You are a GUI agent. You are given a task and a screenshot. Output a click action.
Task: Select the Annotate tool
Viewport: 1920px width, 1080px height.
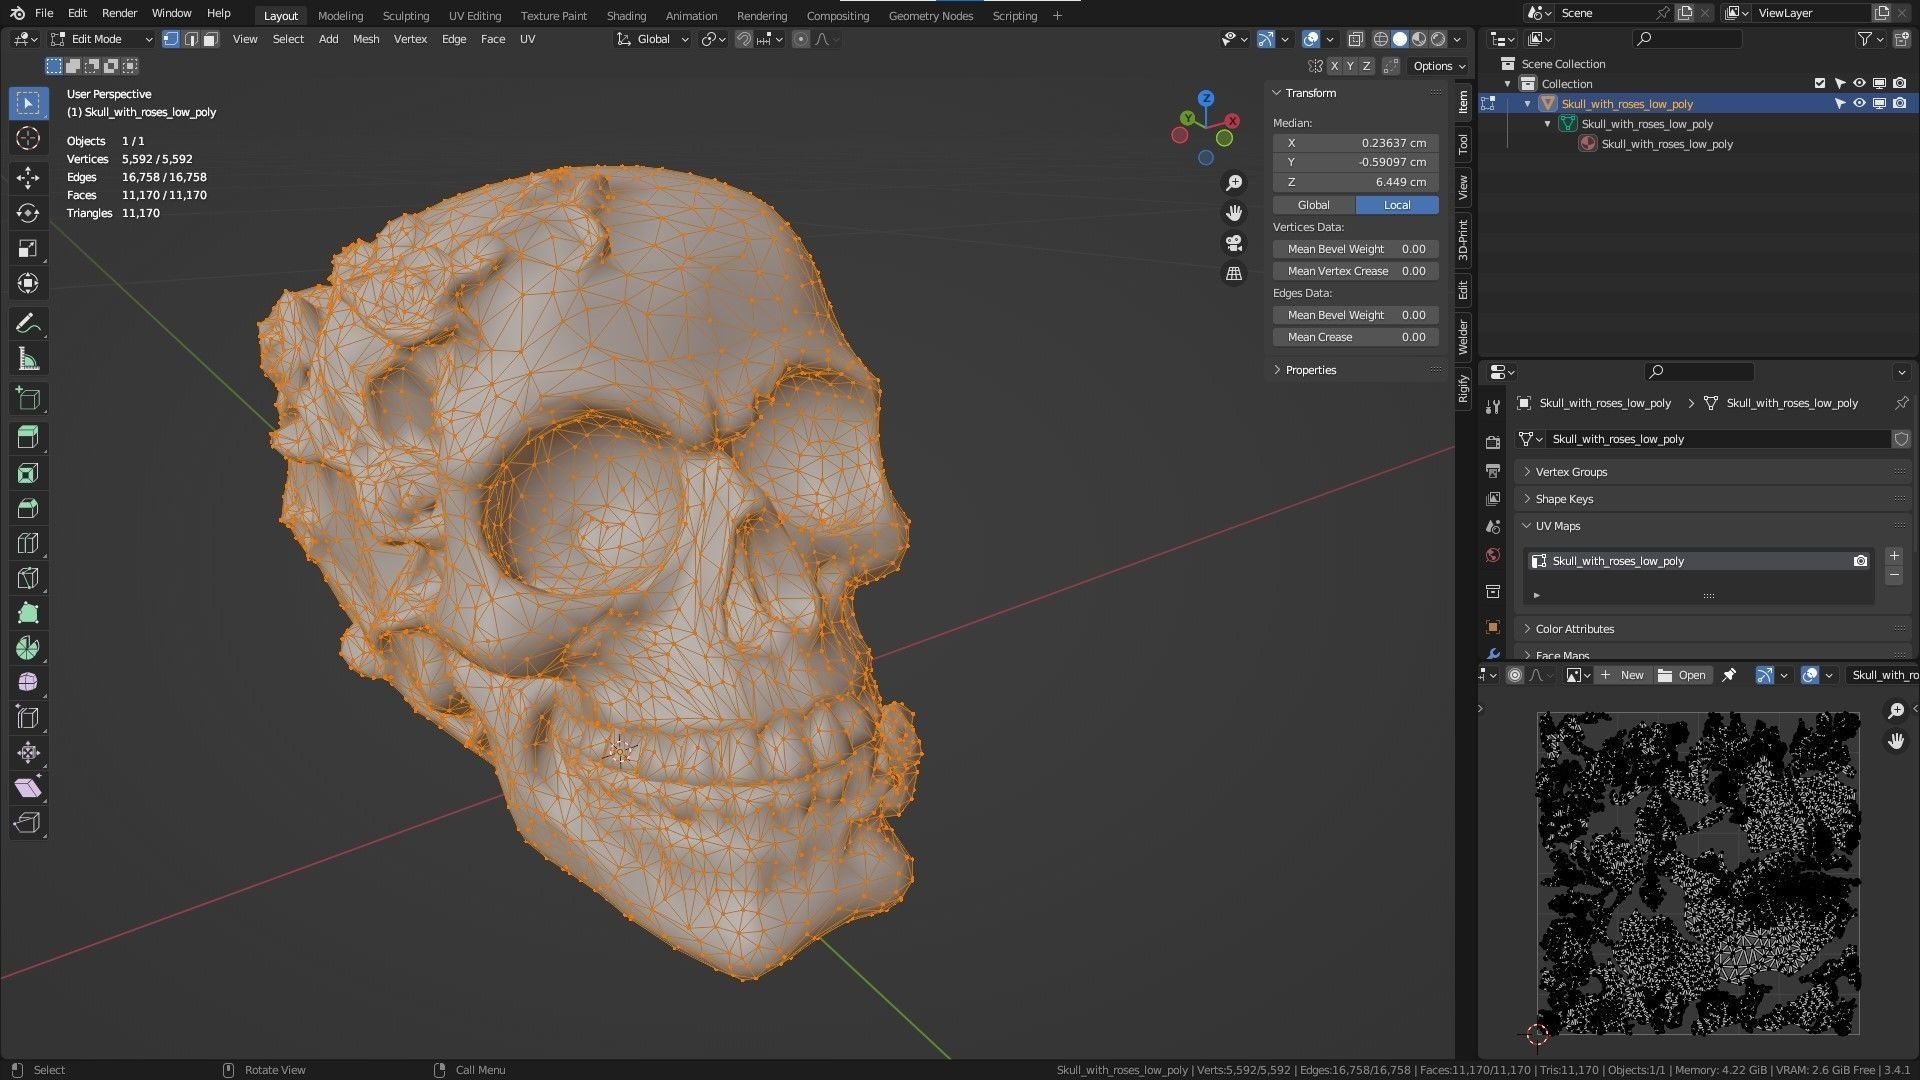tap(28, 323)
